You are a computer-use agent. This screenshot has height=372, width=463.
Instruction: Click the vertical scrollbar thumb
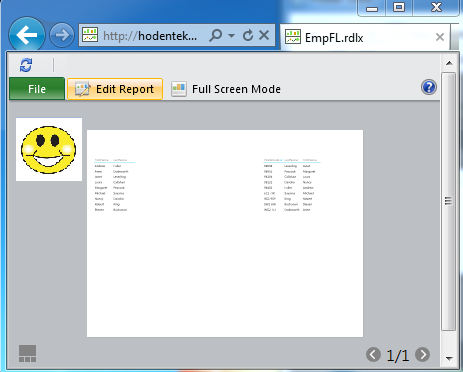click(449, 201)
